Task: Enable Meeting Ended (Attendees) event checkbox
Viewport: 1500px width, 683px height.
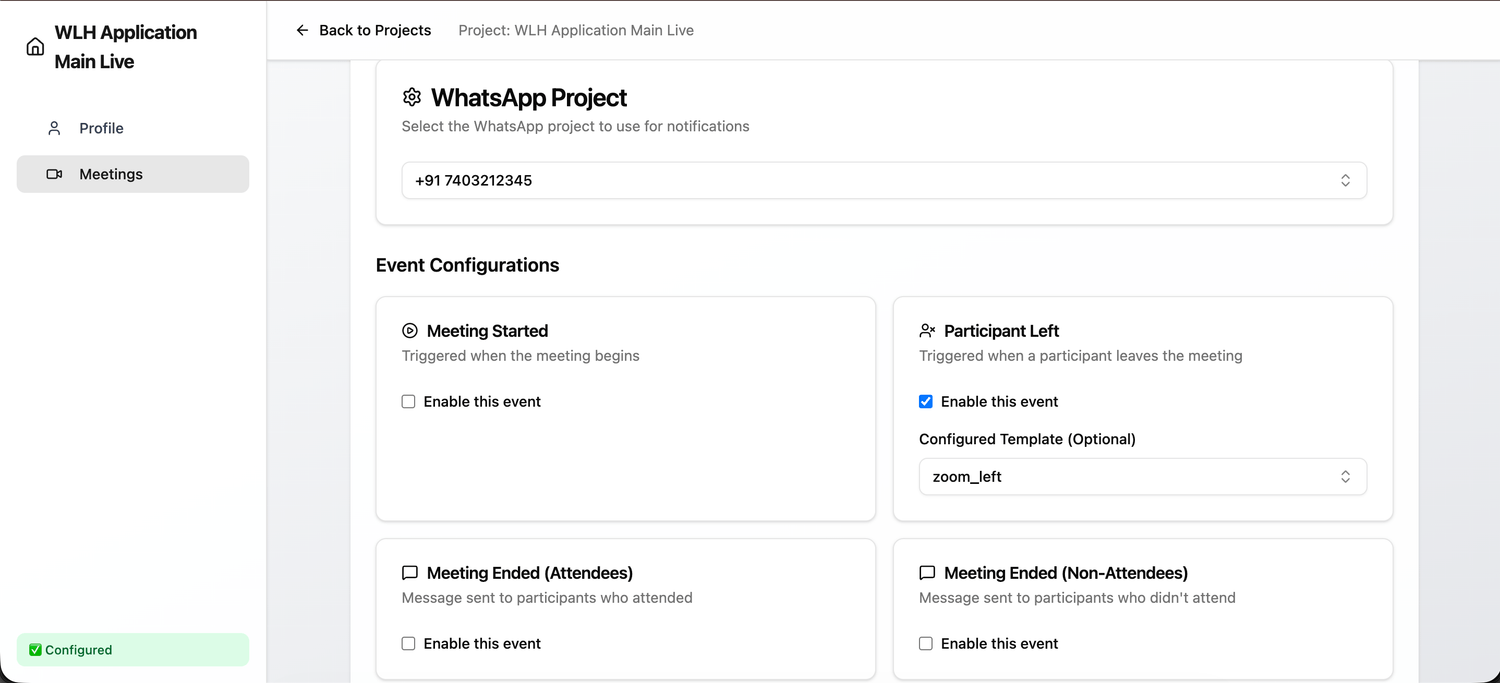Action: click(409, 644)
